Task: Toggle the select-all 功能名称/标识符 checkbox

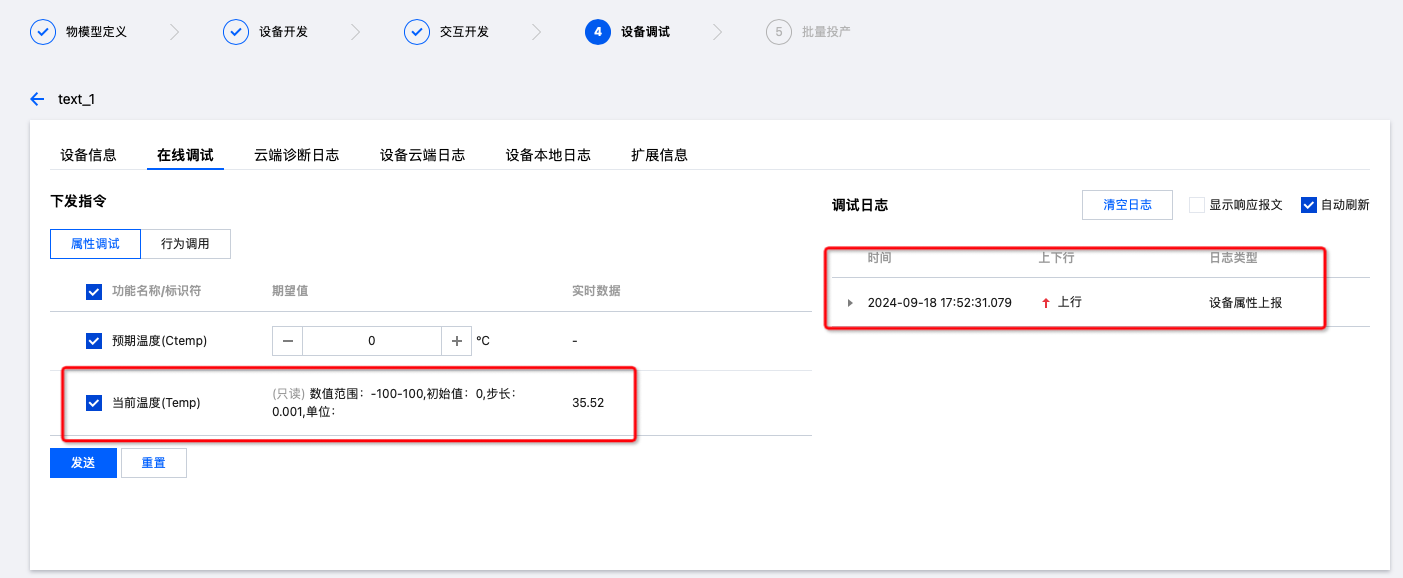Action: point(94,291)
